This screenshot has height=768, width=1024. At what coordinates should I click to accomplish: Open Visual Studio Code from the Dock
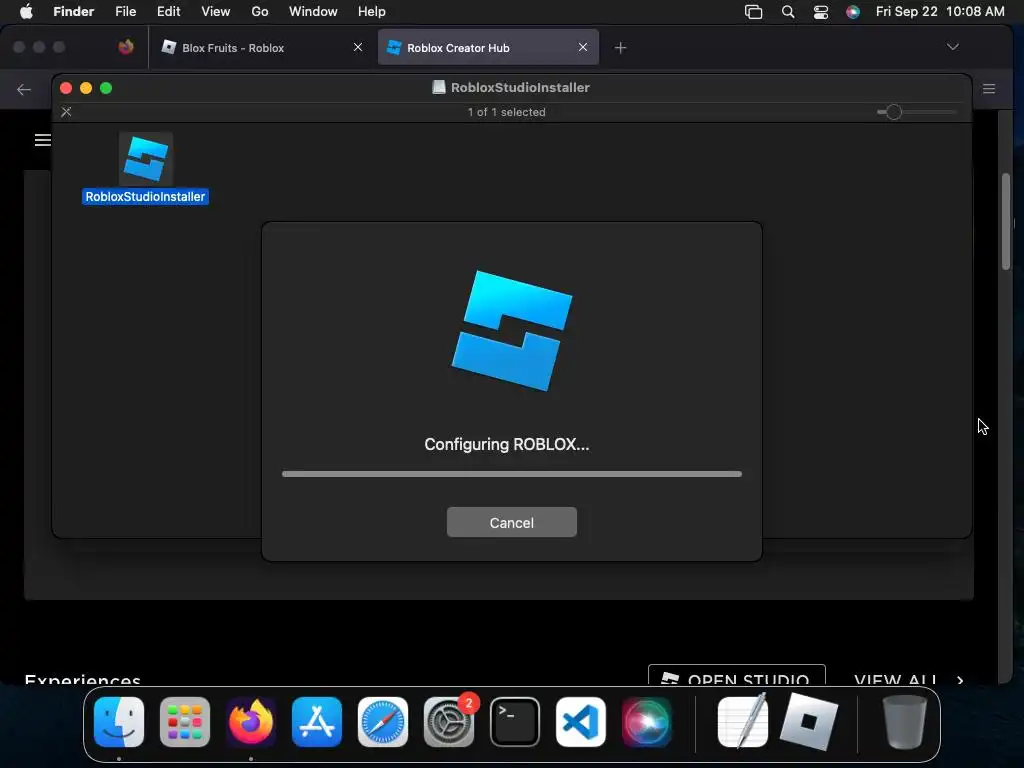click(581, 722)
